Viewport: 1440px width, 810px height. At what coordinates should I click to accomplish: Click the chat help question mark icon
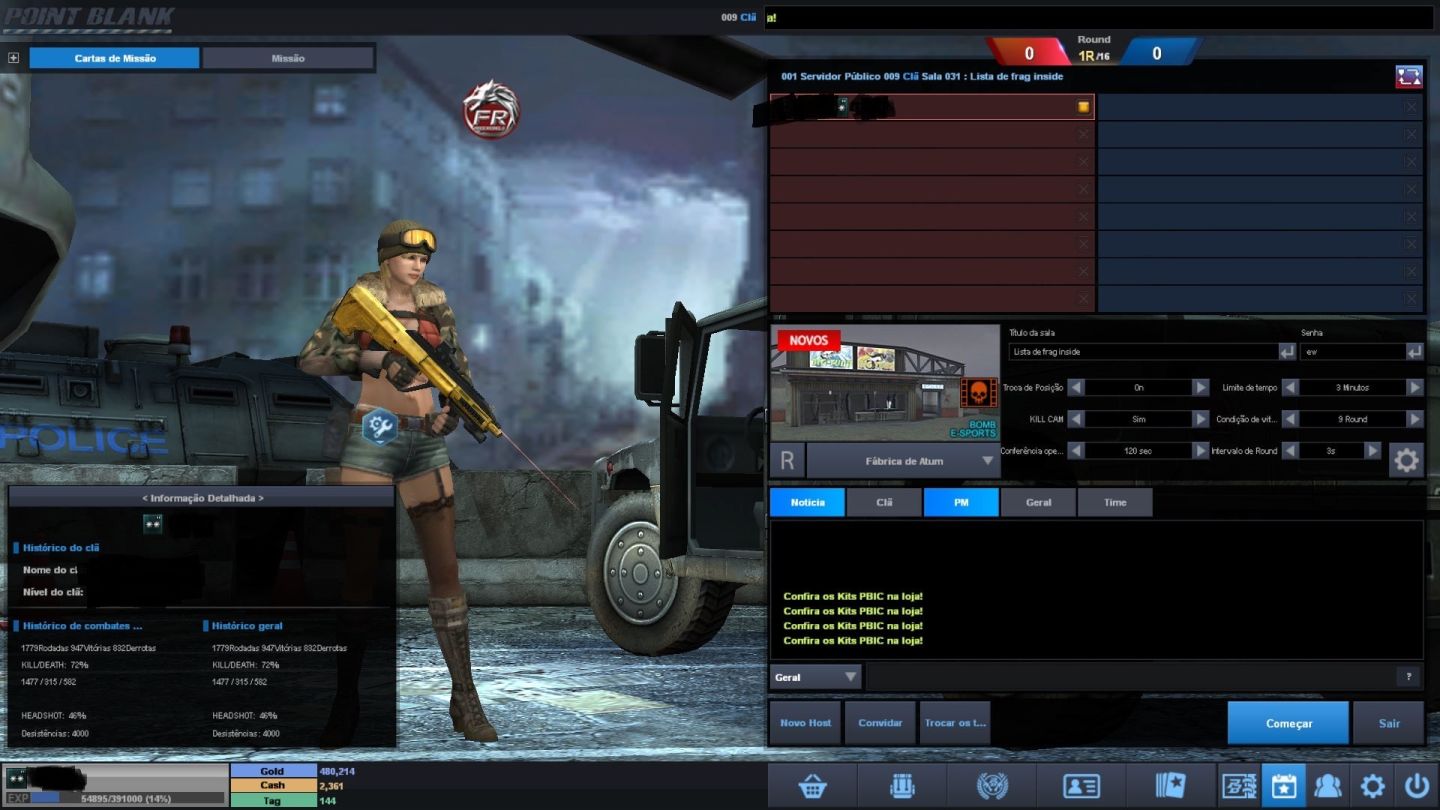pyautogui.click(x=1408, y=677)
